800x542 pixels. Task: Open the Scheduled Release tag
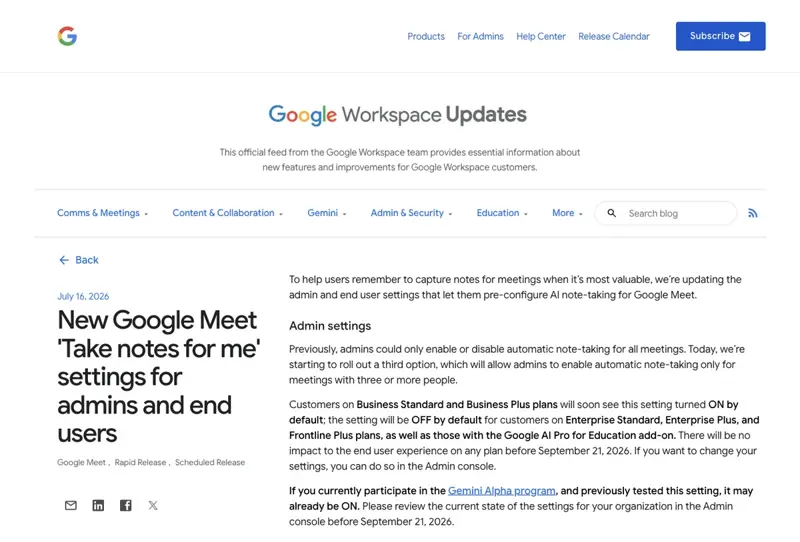click(210, 462)
